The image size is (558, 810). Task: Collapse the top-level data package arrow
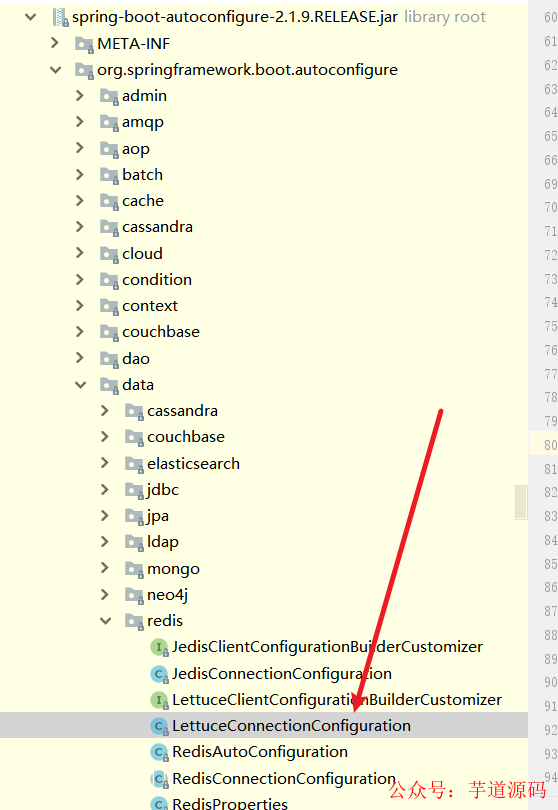(x=81, y=385)
